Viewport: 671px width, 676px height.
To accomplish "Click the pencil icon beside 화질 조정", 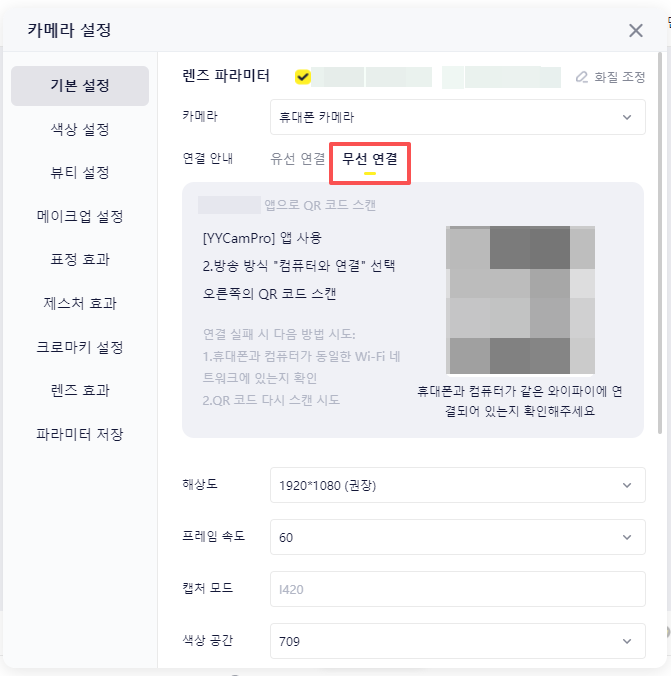I will [x=582, y=77].
